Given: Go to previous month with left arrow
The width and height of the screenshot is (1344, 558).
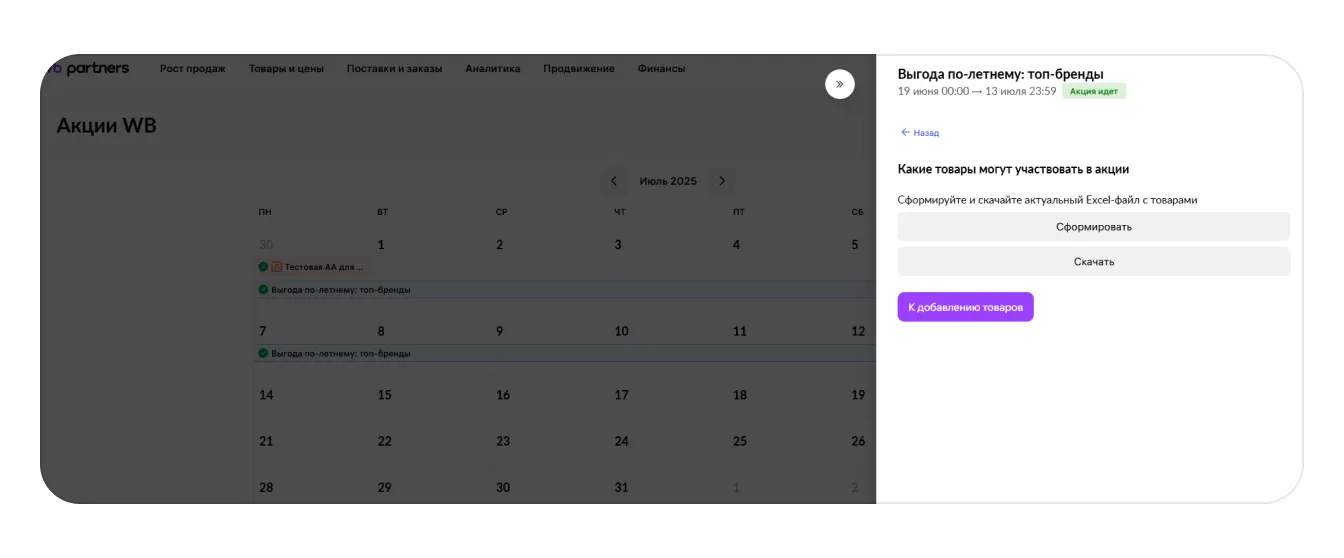Looking at the screenshot, I should point(614,181).
